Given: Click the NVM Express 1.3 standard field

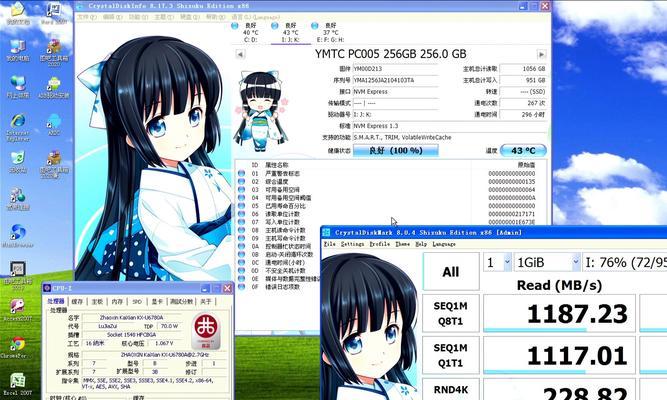Looking at the screenshot, I should 450,126.
